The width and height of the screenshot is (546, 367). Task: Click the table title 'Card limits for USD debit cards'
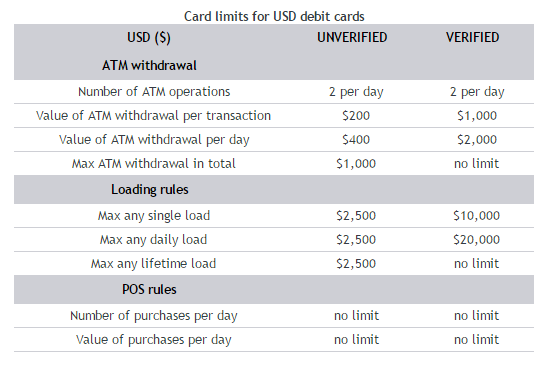pos(274,16)
